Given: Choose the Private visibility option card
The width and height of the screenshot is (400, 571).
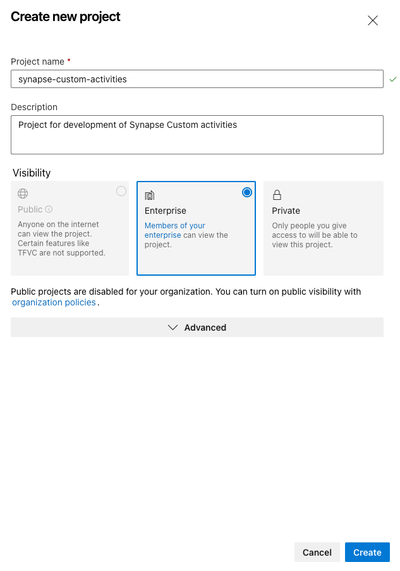Looking at the screenshot, I should (x=323, y=228).
